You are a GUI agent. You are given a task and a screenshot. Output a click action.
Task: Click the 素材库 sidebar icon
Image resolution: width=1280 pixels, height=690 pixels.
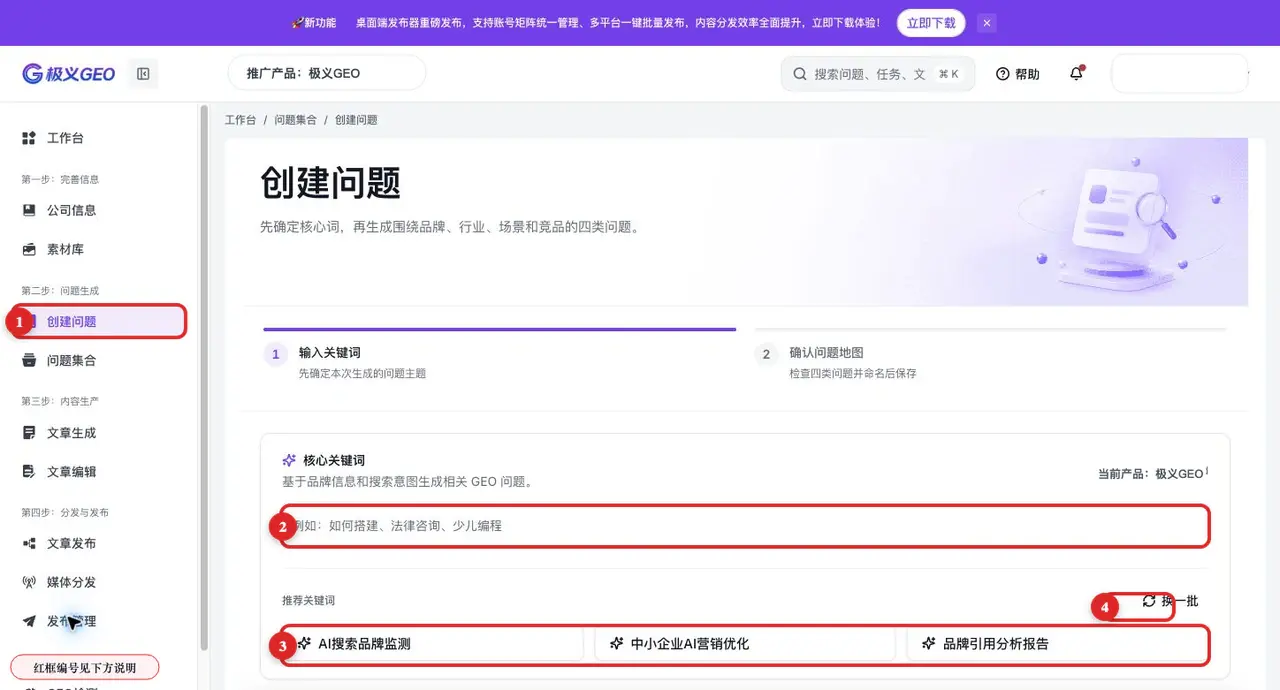(29, 249)
